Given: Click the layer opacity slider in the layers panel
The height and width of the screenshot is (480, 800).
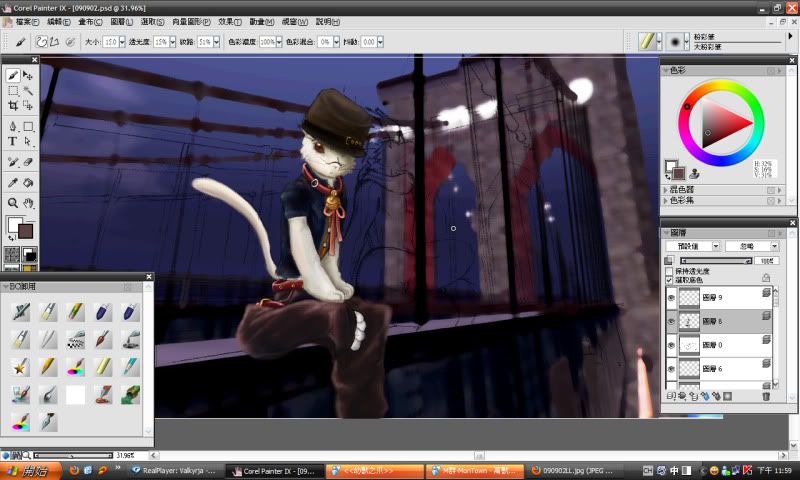Looking at the screenshot, I should [x=716, y=261].
